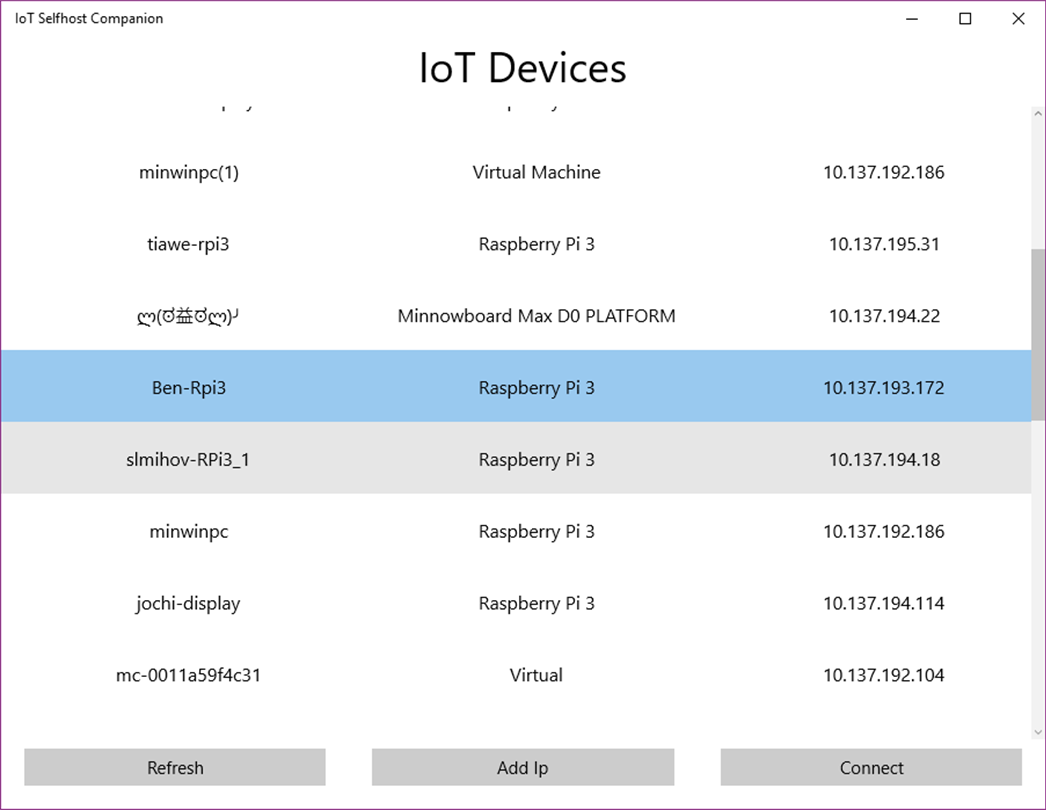Close the IoT Selfhost Companion window

tap(1018, 19)
